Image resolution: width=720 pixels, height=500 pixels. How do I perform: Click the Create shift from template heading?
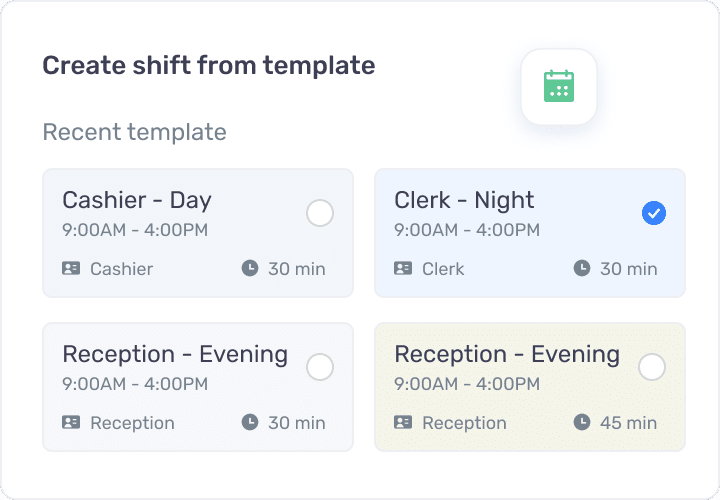point(208,66)
